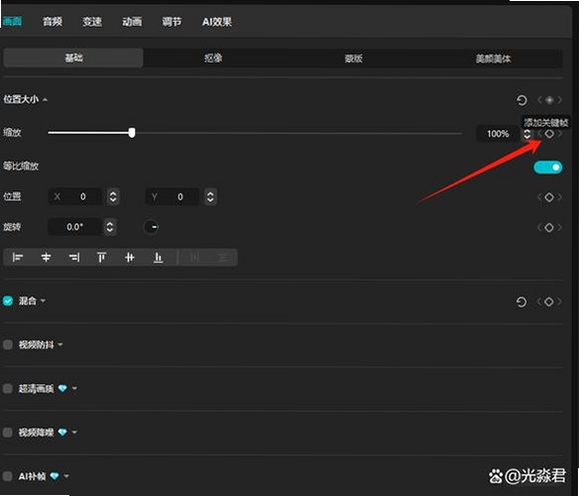Screen dimensions: 579x496
Task: Switch to the 变速 tab
Action: pos(92,21)
